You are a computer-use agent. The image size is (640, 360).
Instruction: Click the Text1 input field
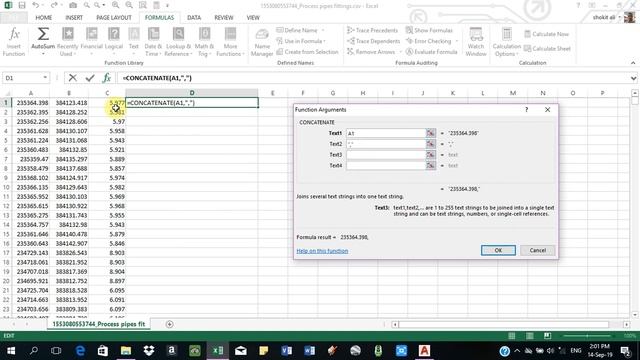(x=386, y=133)
